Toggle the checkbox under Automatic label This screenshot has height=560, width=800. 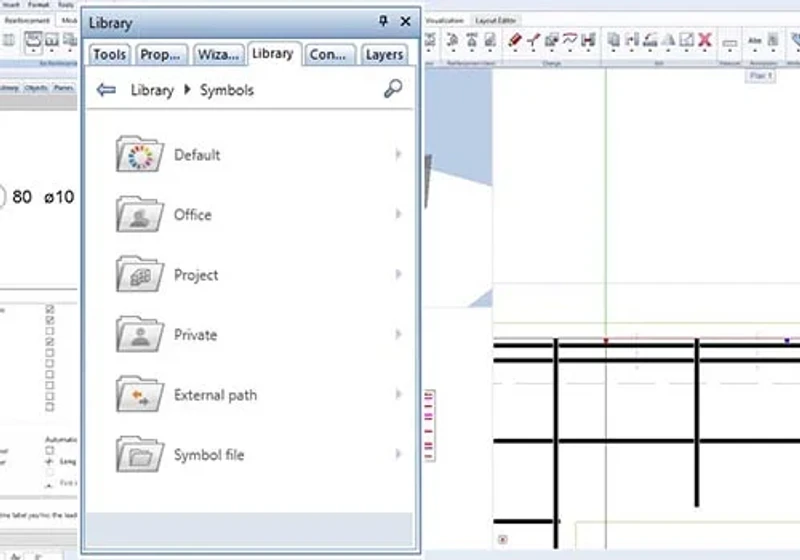(49, 450)
